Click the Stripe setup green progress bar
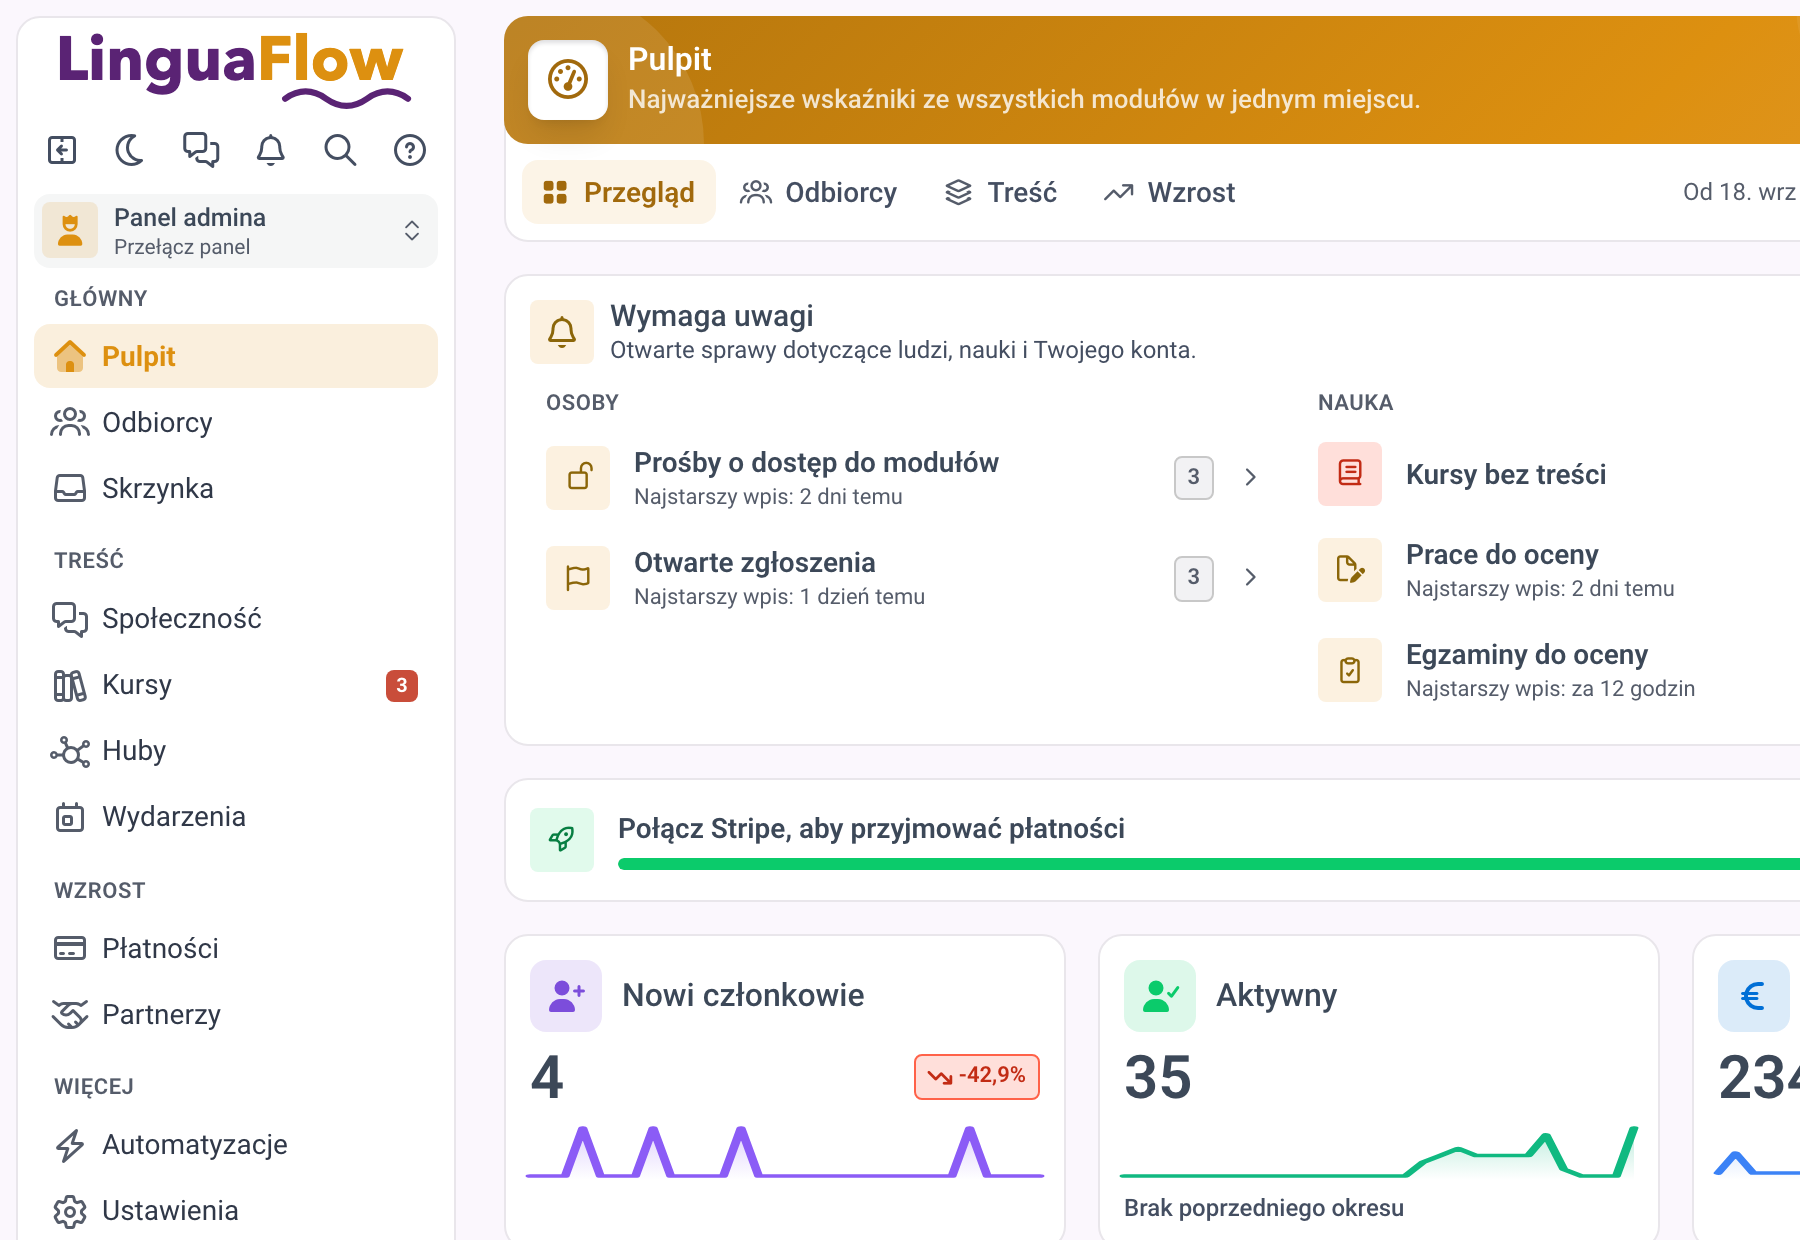The height and width of the screenshot is (1240, 1800). 1209,864
